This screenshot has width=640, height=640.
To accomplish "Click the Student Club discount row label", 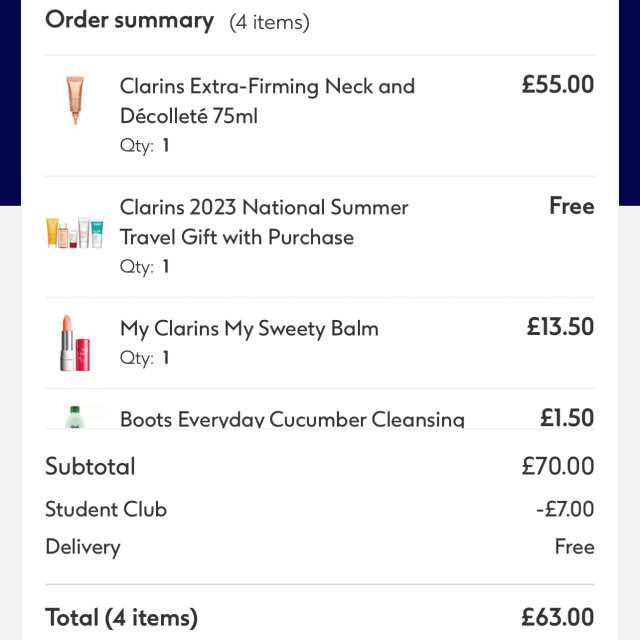I will pos(106,509).
